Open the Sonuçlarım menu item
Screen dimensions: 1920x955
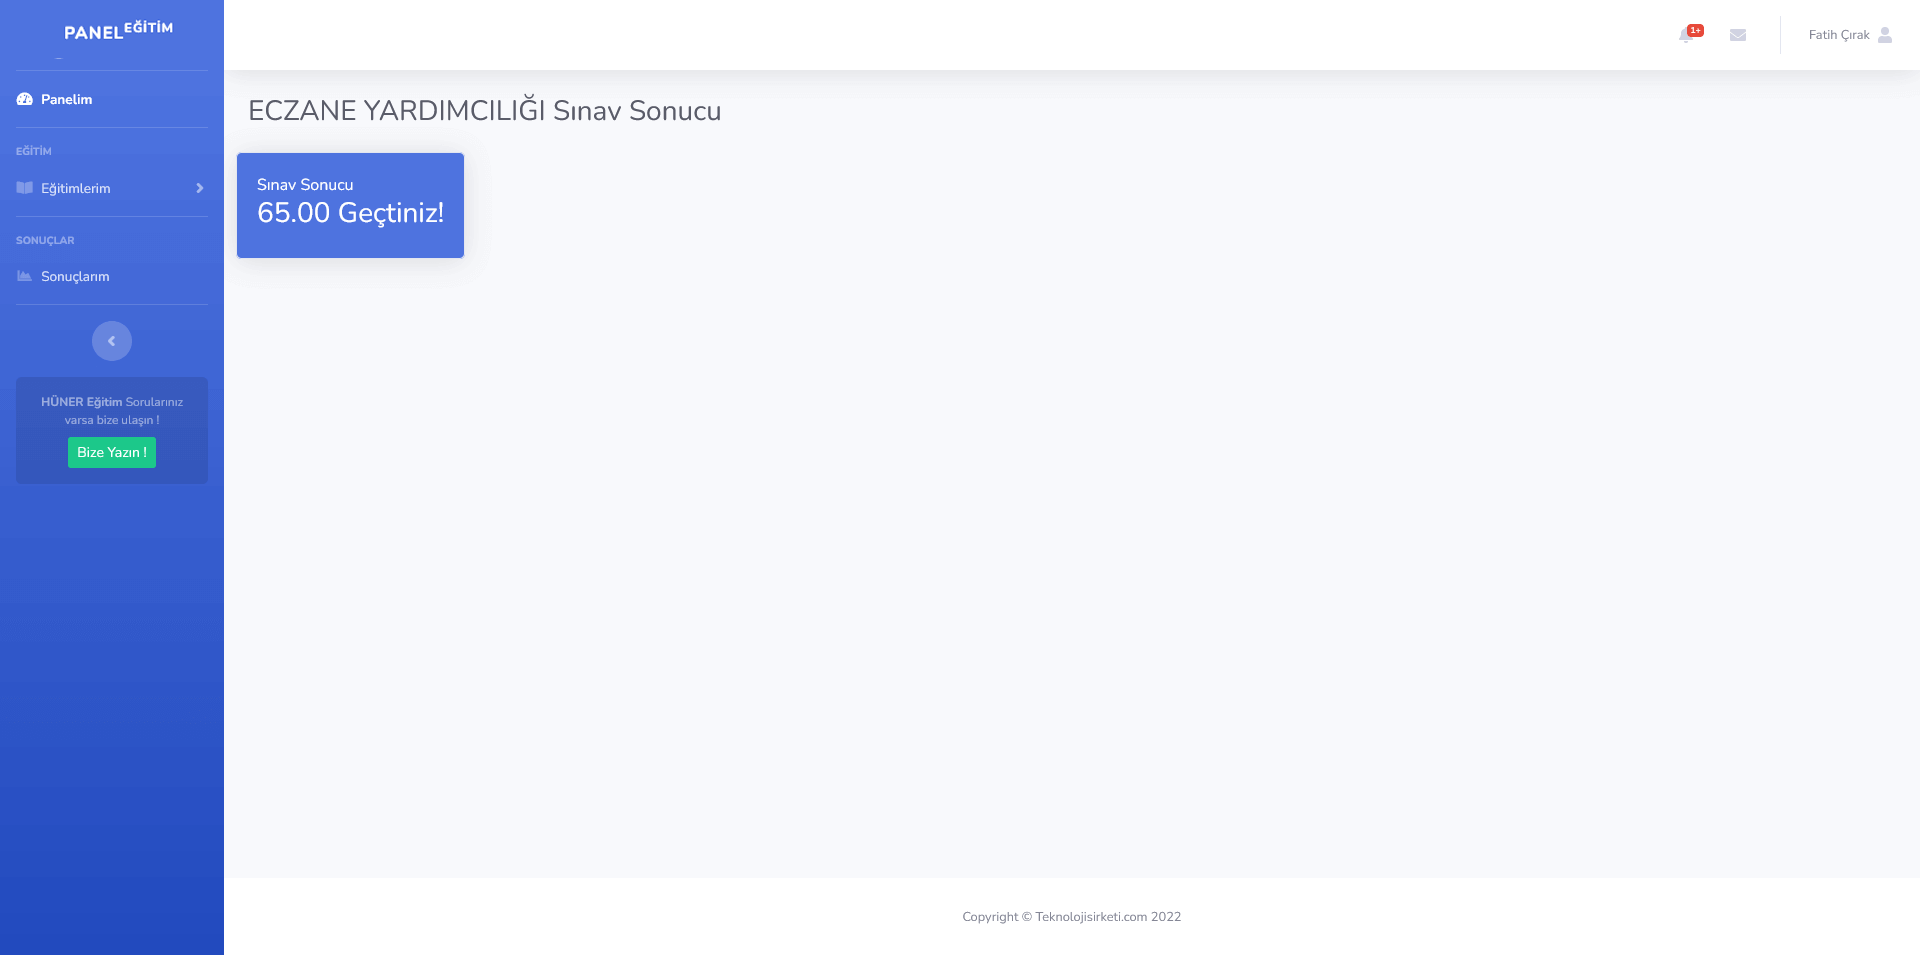coord(75,276)
